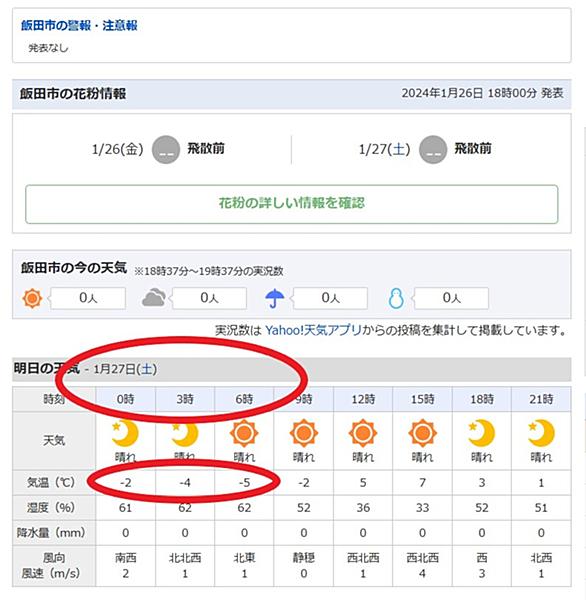This screenshot has height=600, width=586.
Task: Select the rainy report umbrella icon
Action: 275,298
